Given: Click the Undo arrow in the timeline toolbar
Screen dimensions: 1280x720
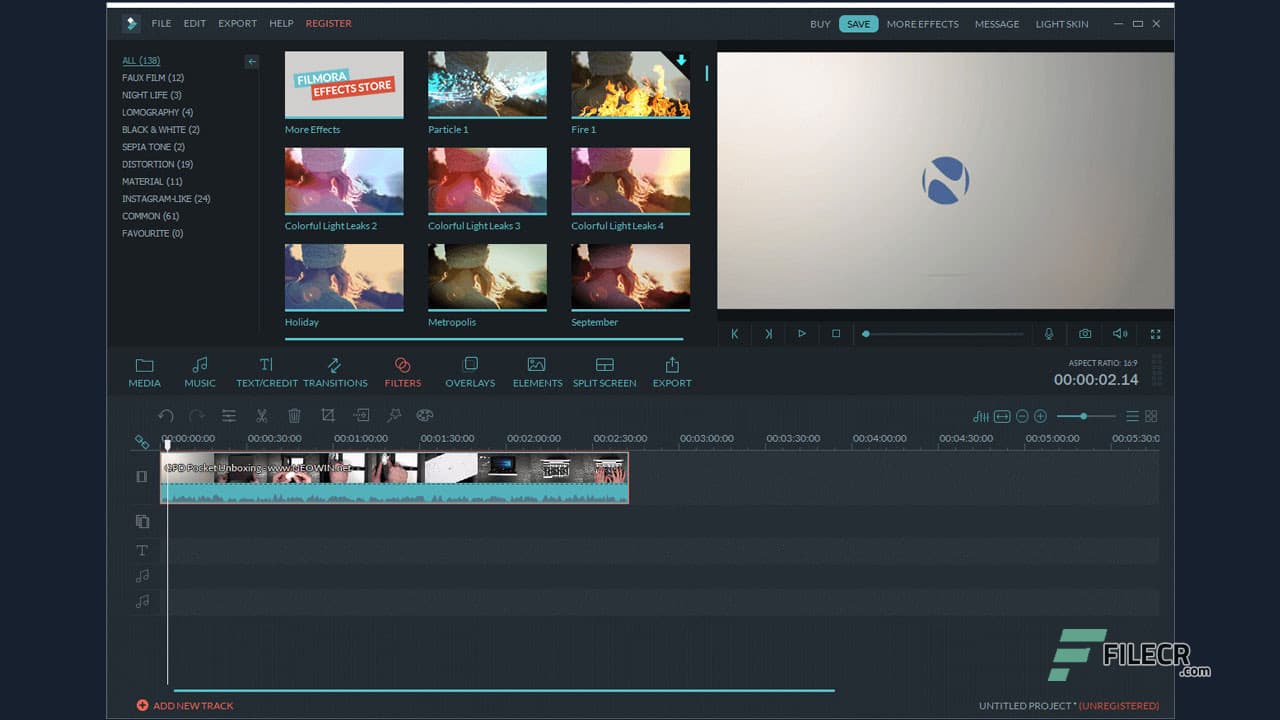Looking at the screenshot, I should (x=166, y=415).
